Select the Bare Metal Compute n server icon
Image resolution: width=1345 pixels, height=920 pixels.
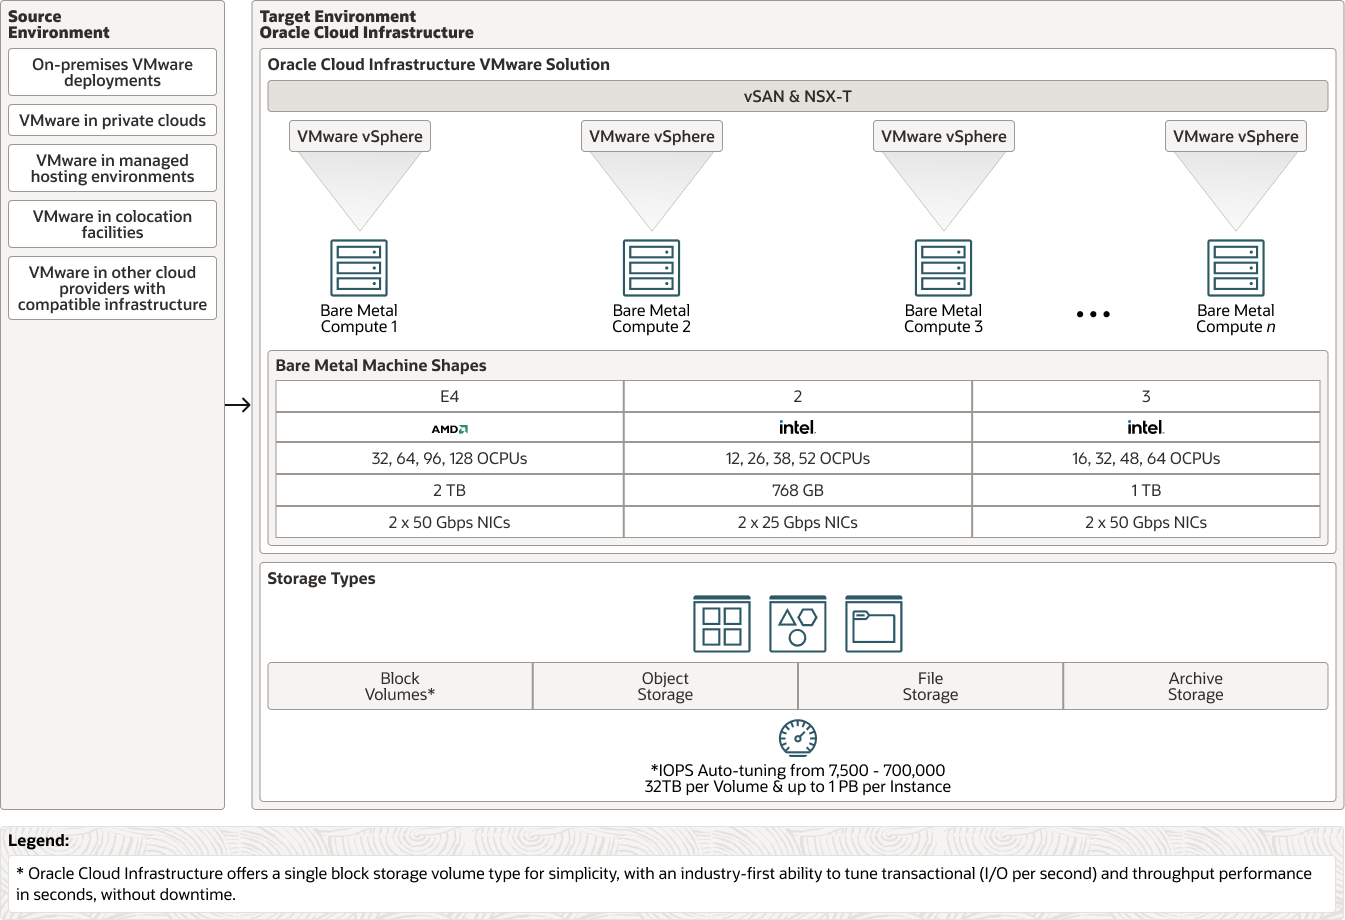point(1235,268)
